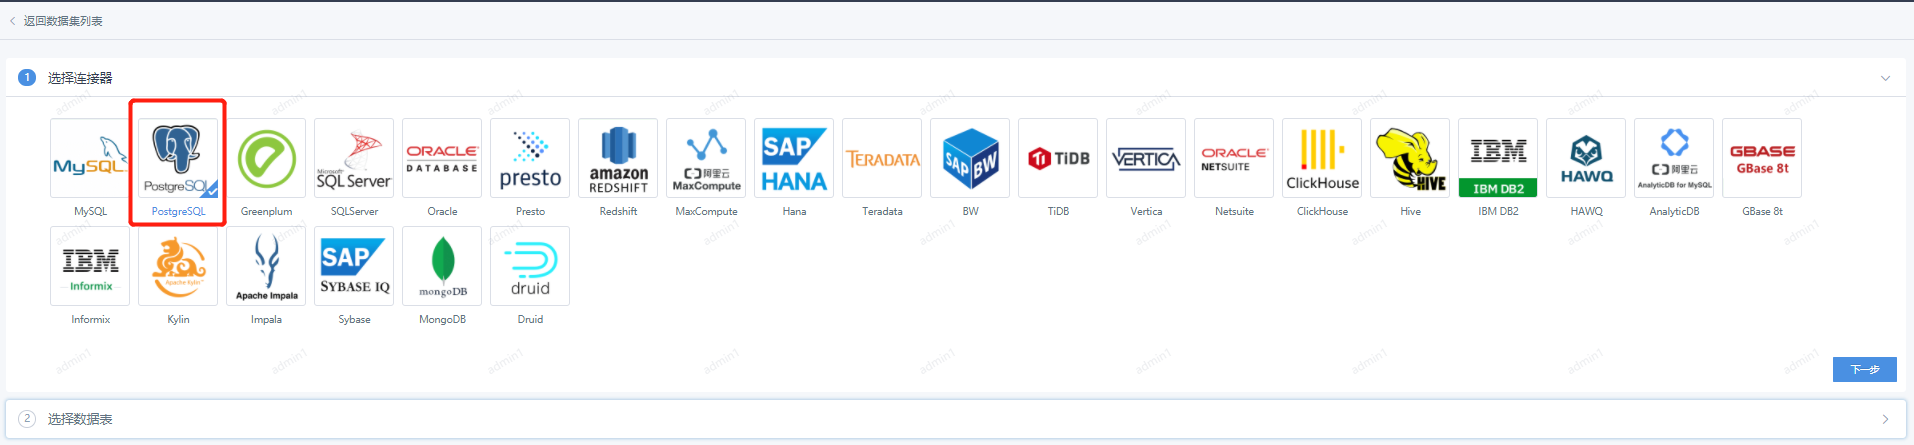Pick the Greenplum connector icon
Viewport: 1914px width, 445px height.
tap(266, 158)
